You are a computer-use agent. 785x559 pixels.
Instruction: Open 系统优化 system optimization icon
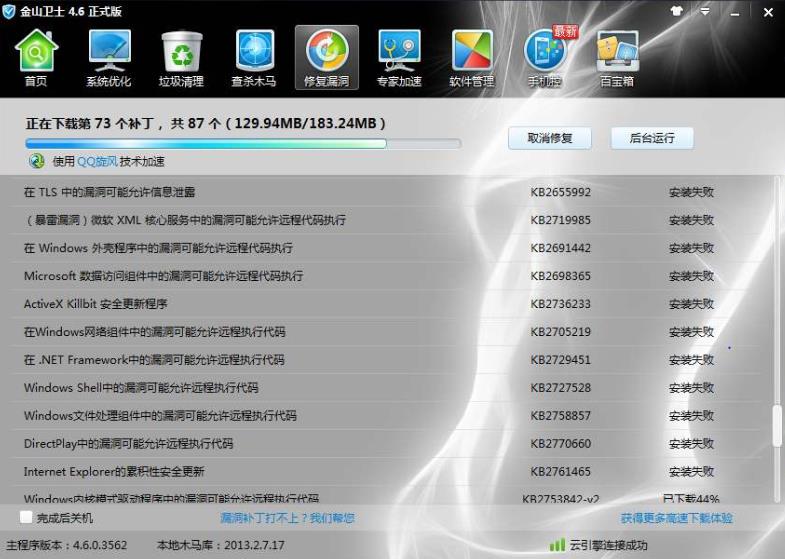[x=109, y=58]
